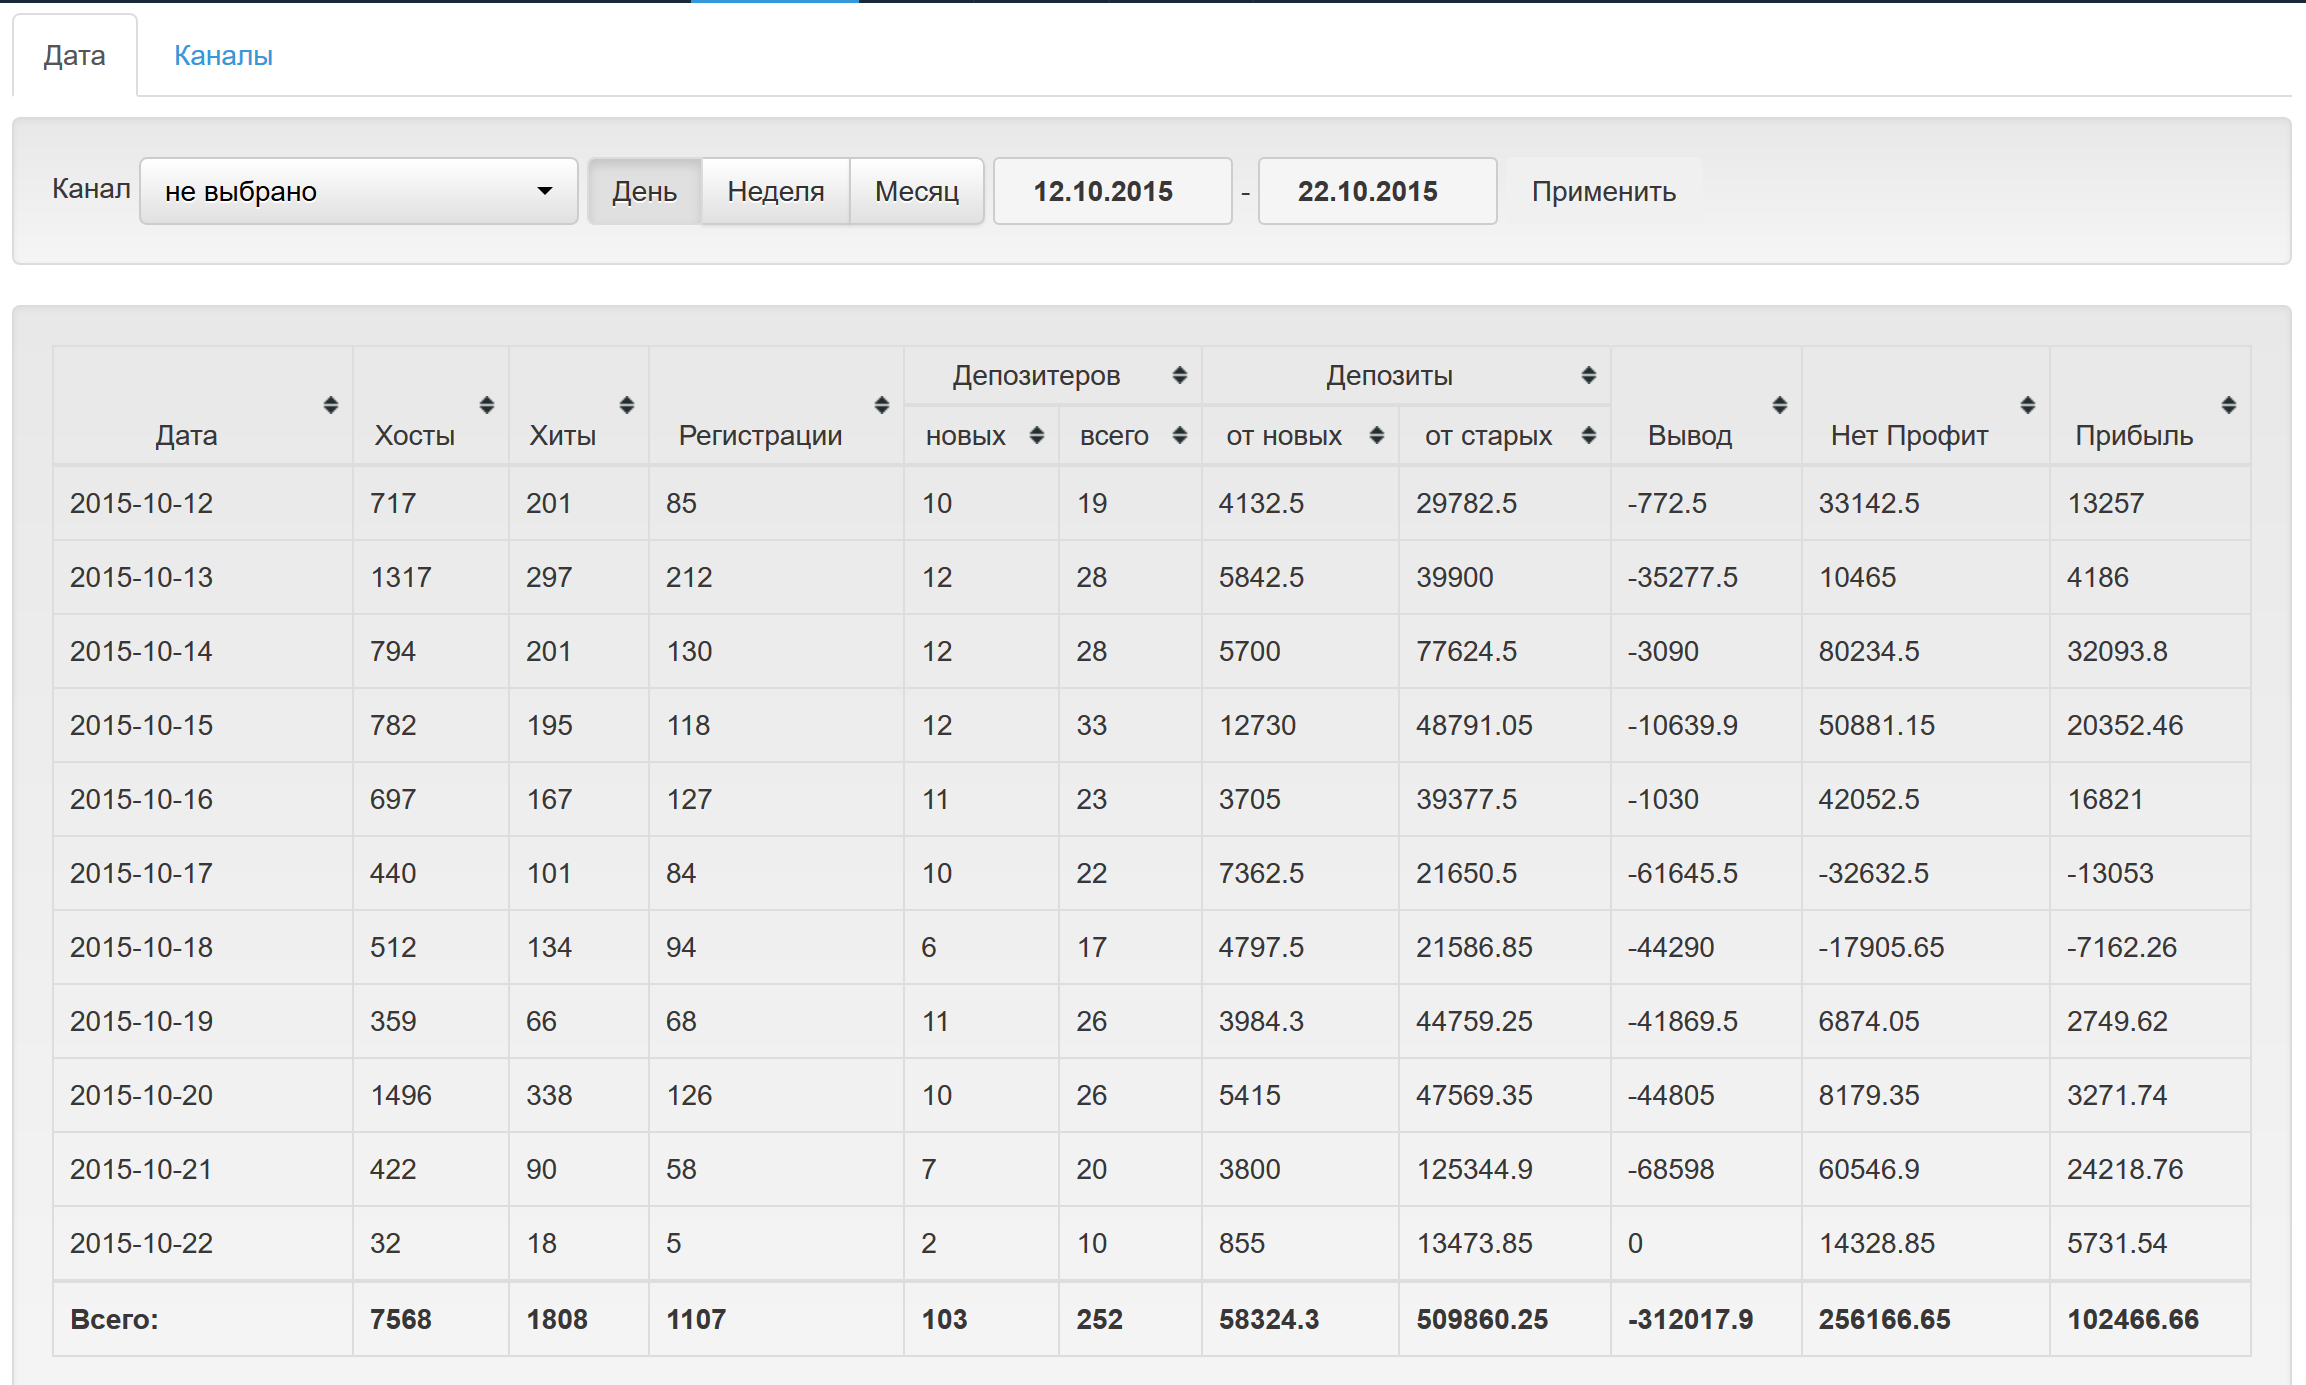Click от старых sort arrows
This screenshot has height=1385, width=2306.
click(1588, 435)
